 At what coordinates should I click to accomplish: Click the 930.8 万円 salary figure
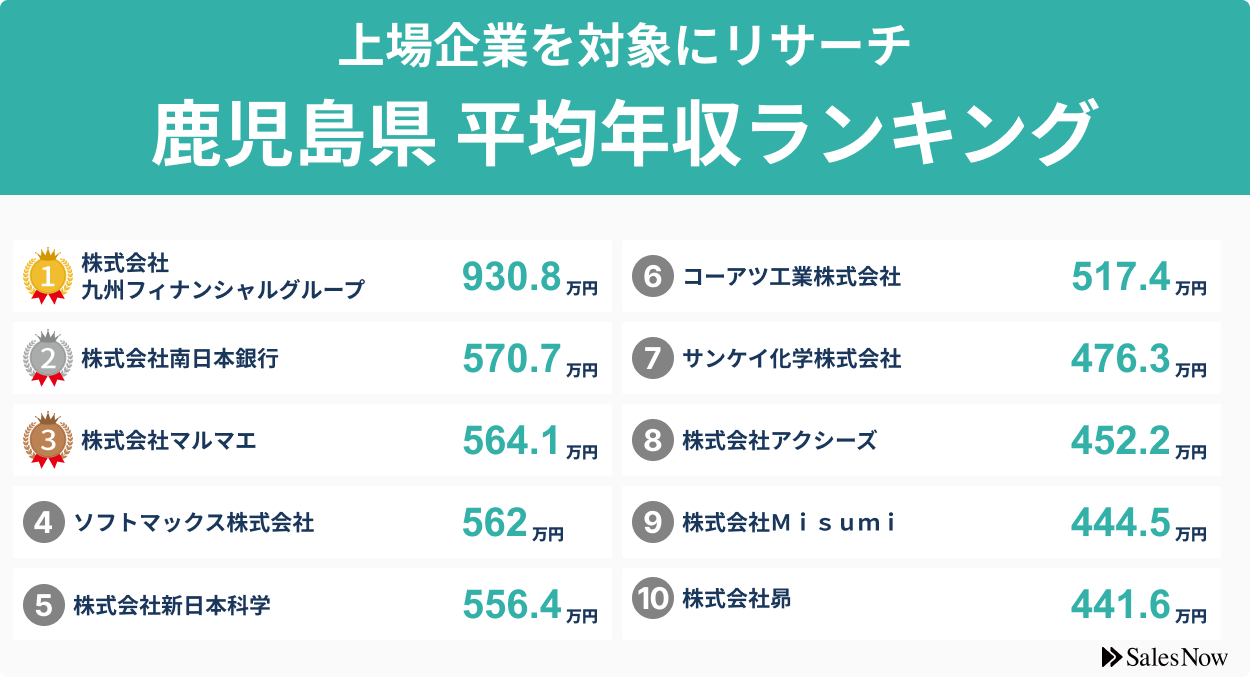point(529,277)
